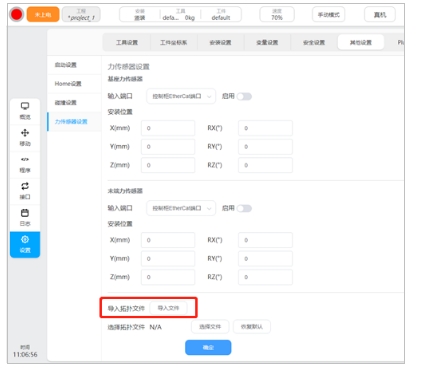
Task: Click base sensor RY(°) input field
Action: 265,147
